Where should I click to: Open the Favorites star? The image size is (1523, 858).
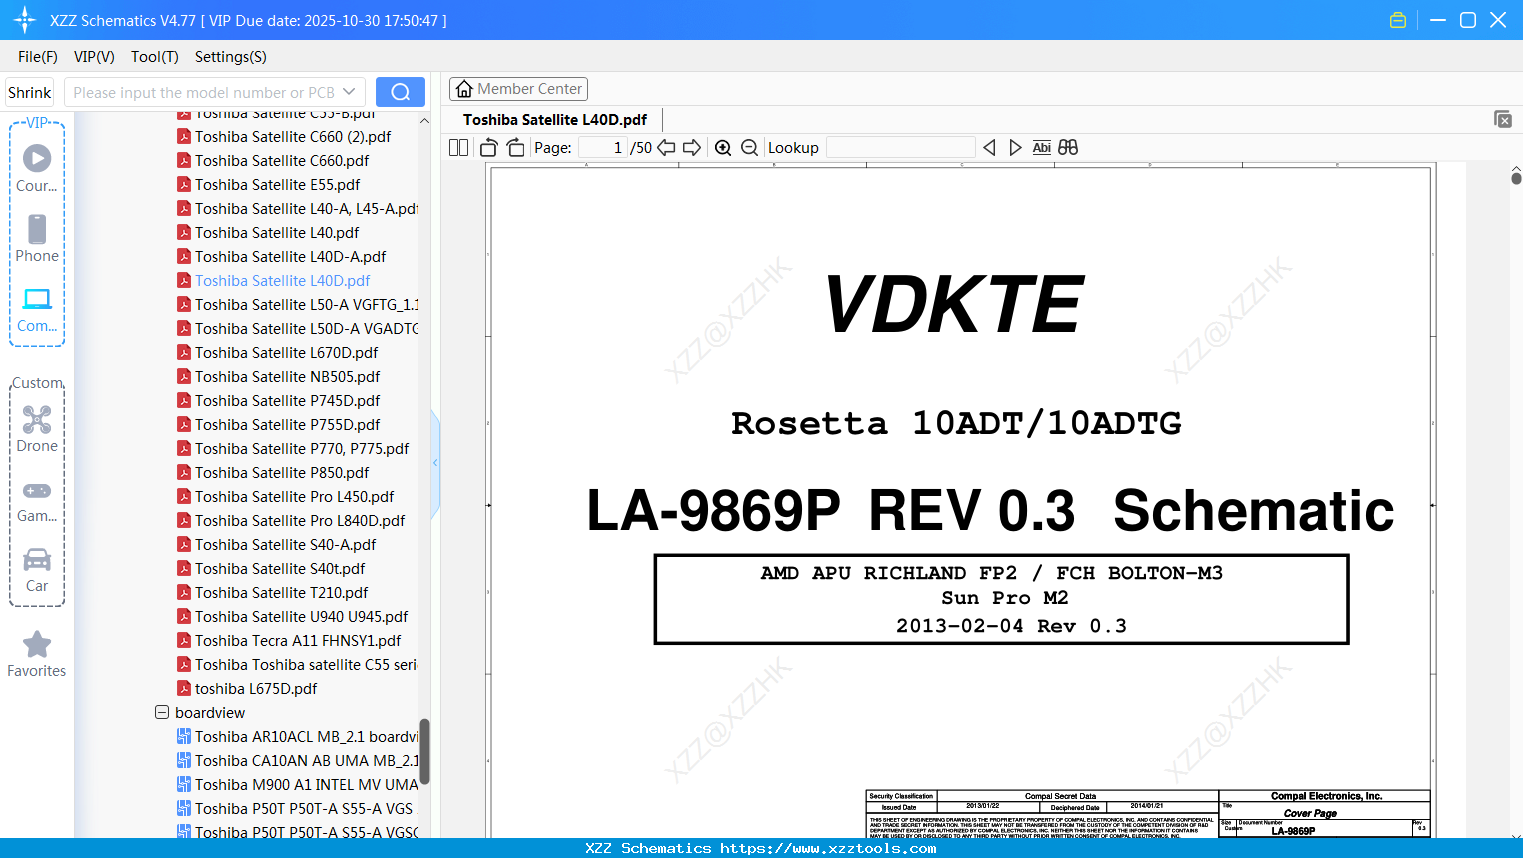[x=37, y=654]
